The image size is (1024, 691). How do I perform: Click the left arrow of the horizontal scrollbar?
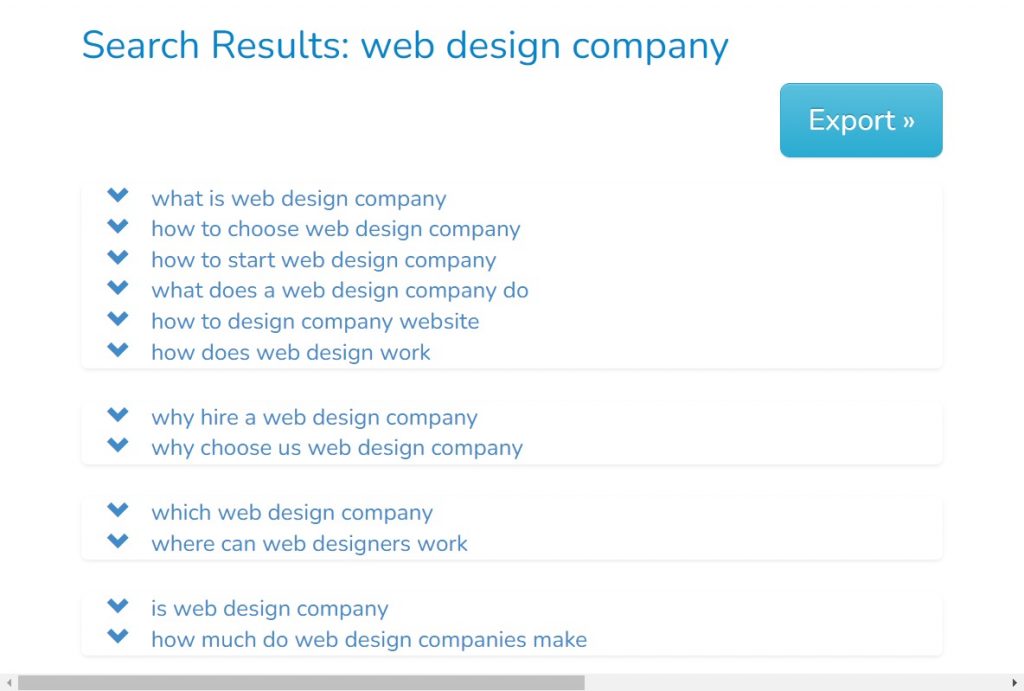click(x=7, y=684)
